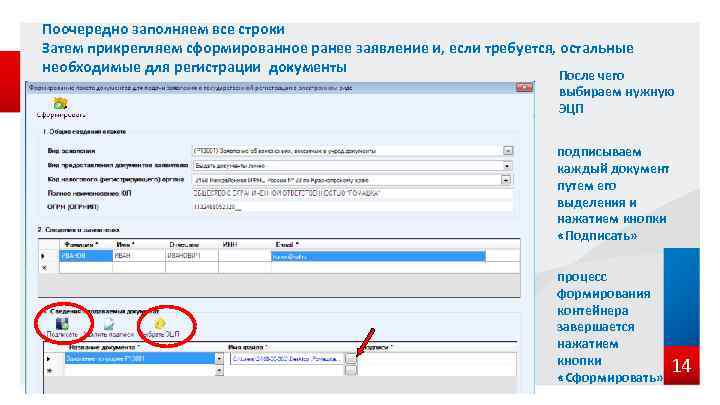
Task: Click the applicant row selector arrow
Action: tap(45, 256)
